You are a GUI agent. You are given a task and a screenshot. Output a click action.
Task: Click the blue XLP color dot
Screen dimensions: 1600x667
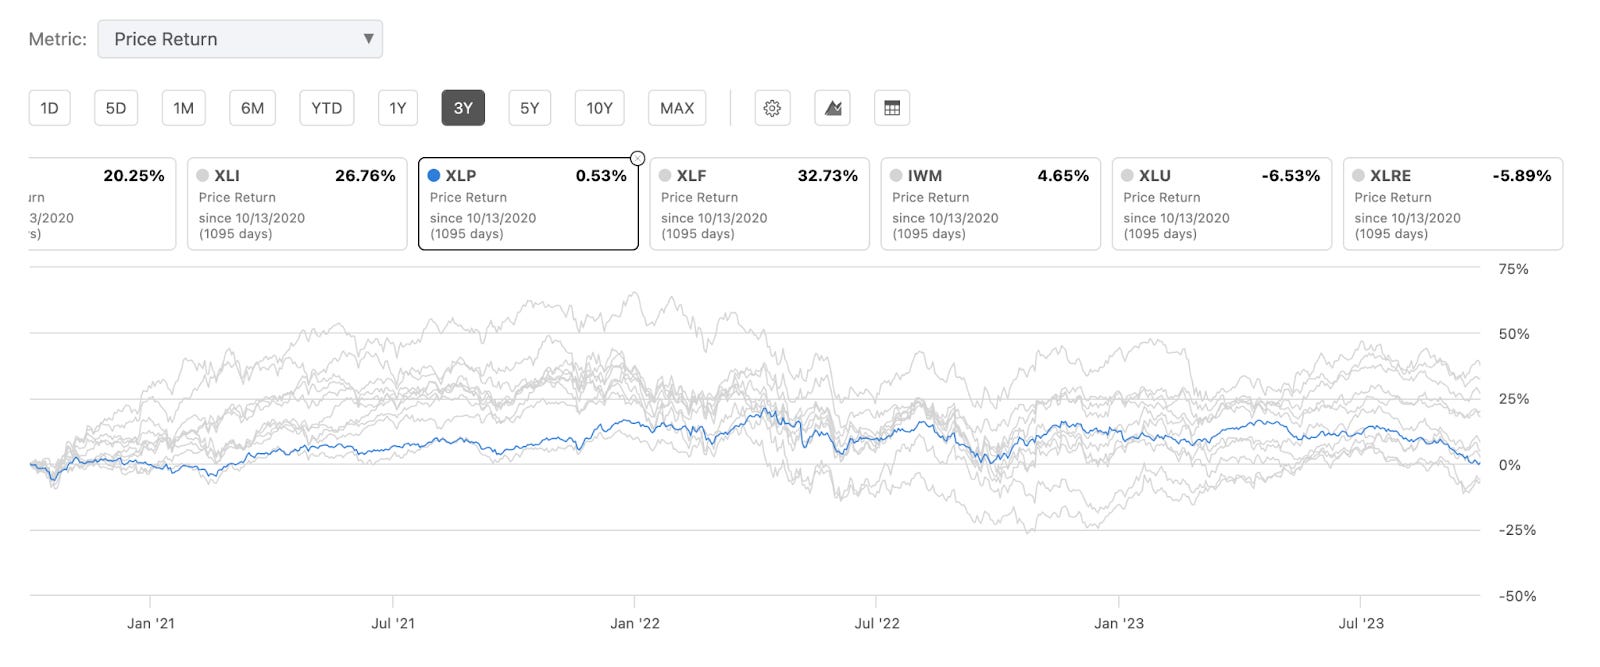[x=434, y=175]
